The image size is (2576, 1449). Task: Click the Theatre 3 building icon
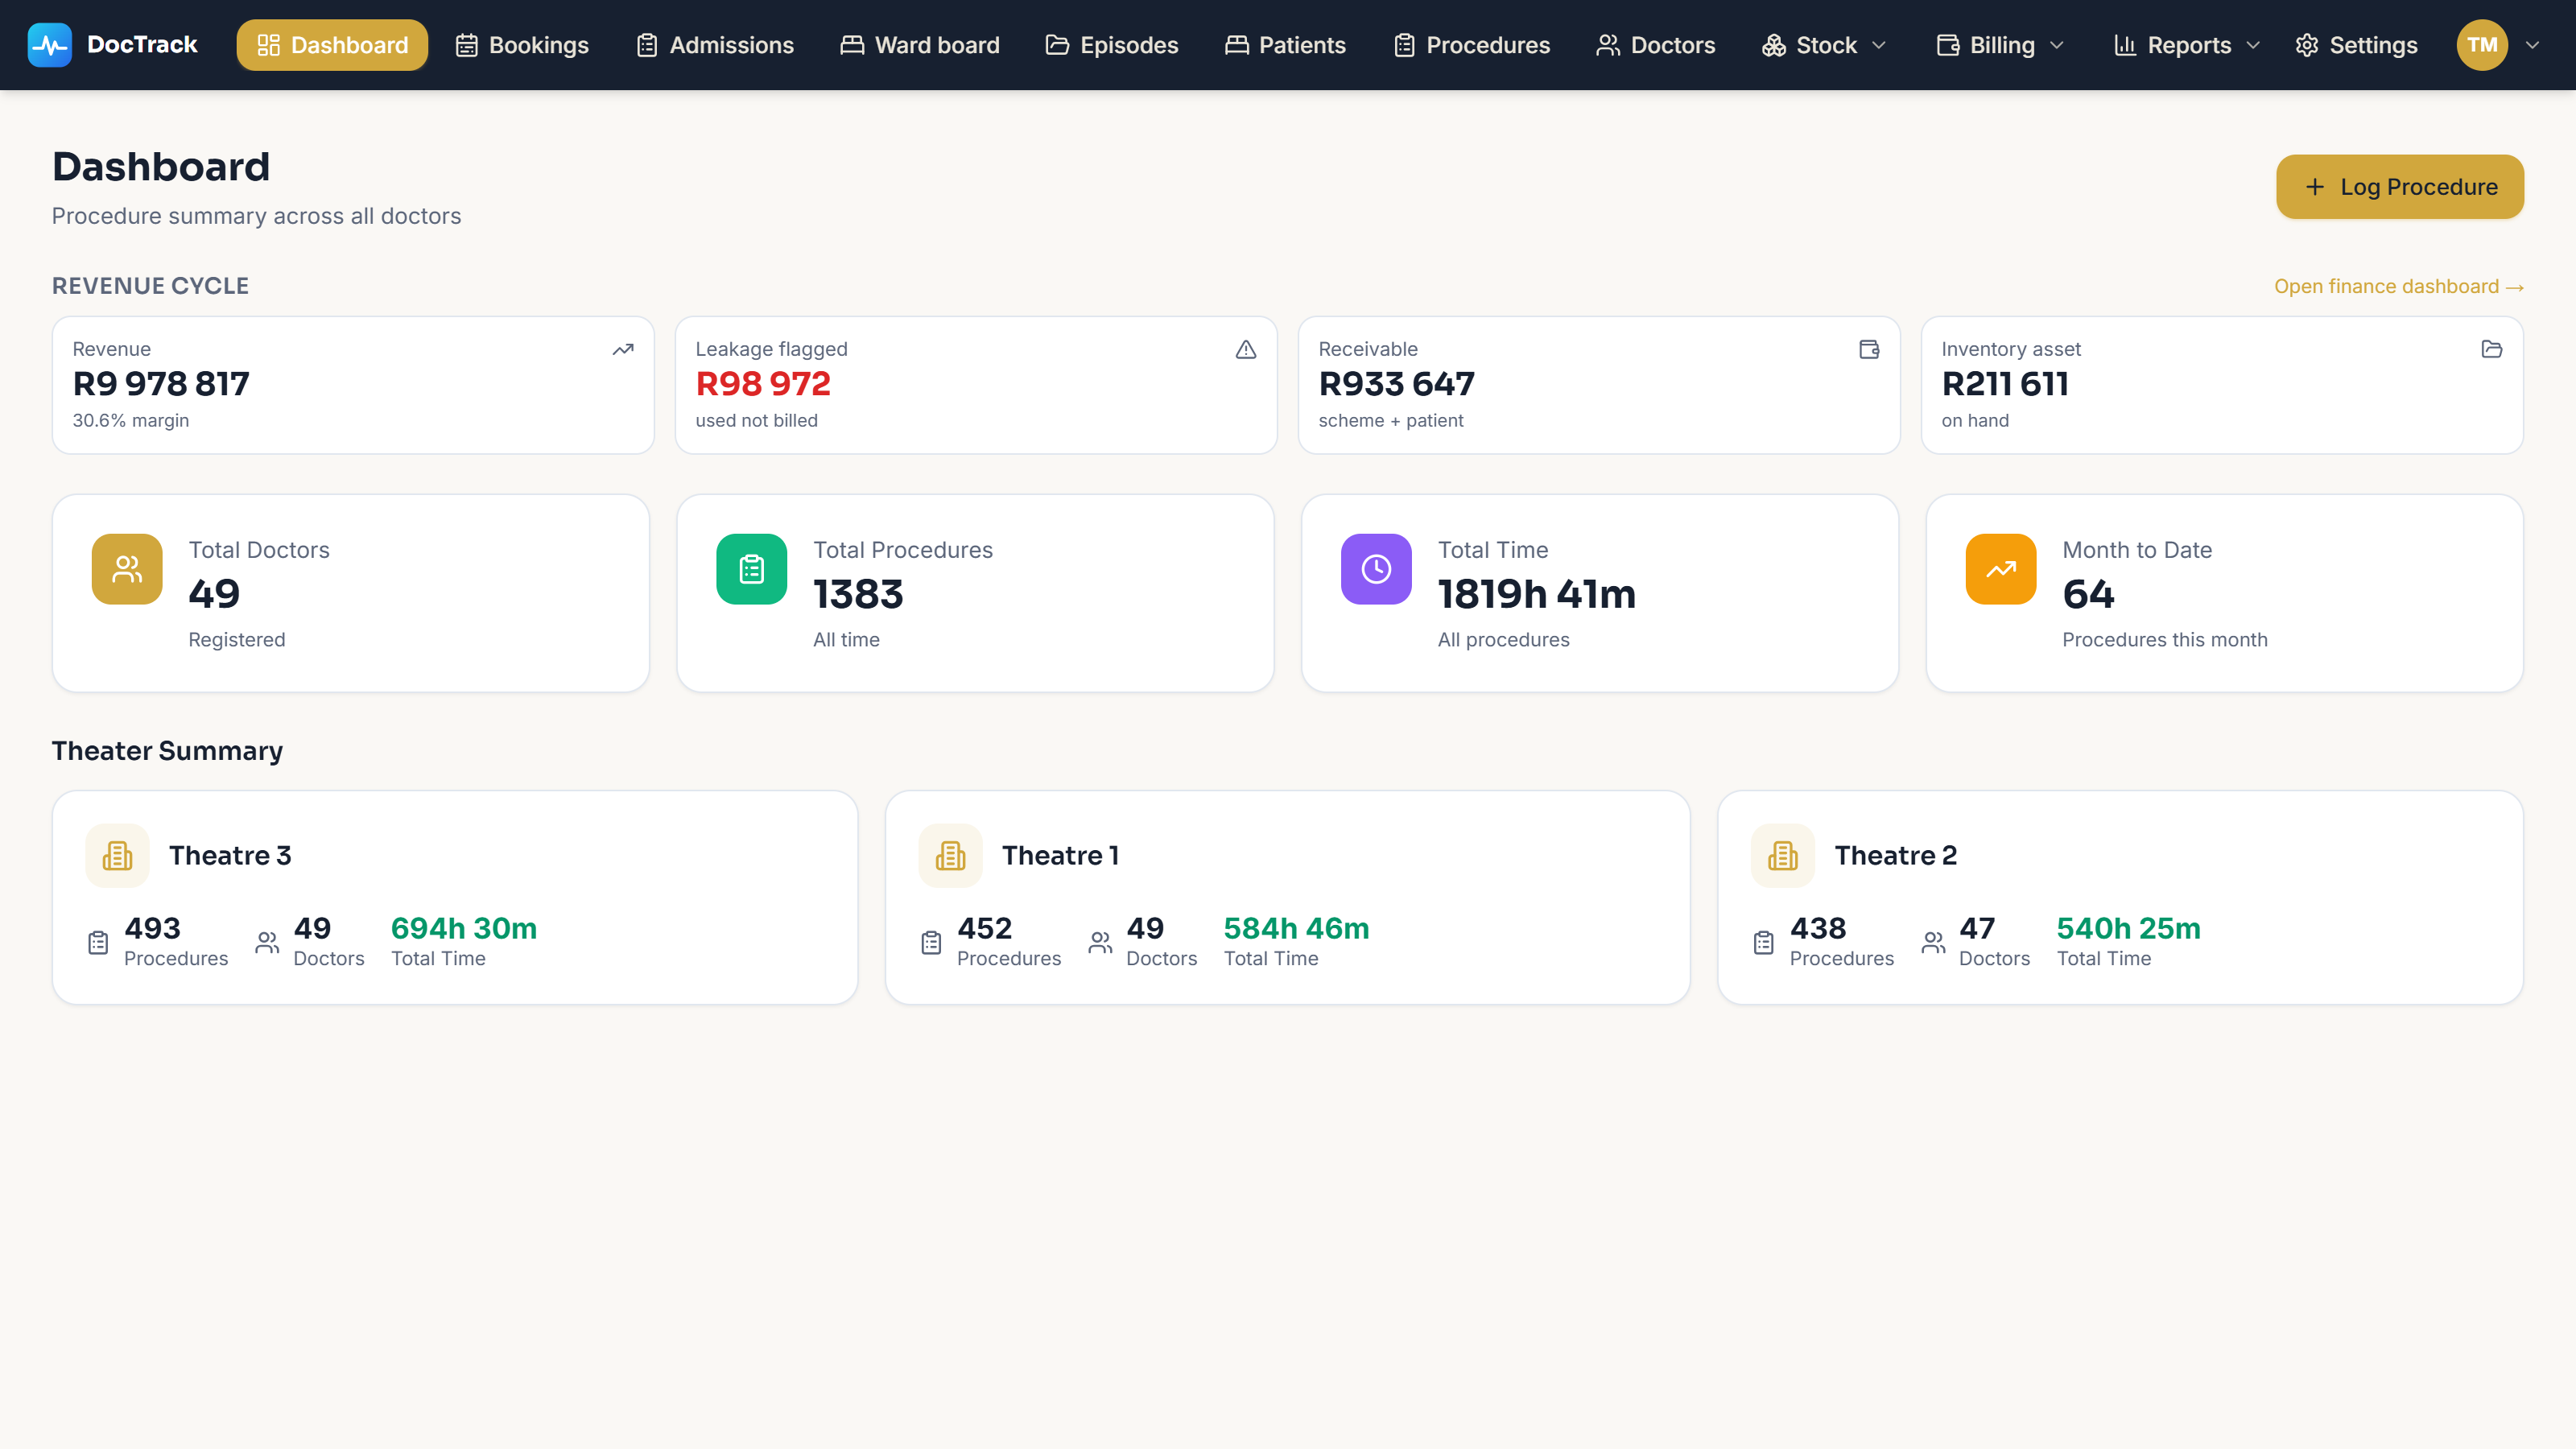117,856
